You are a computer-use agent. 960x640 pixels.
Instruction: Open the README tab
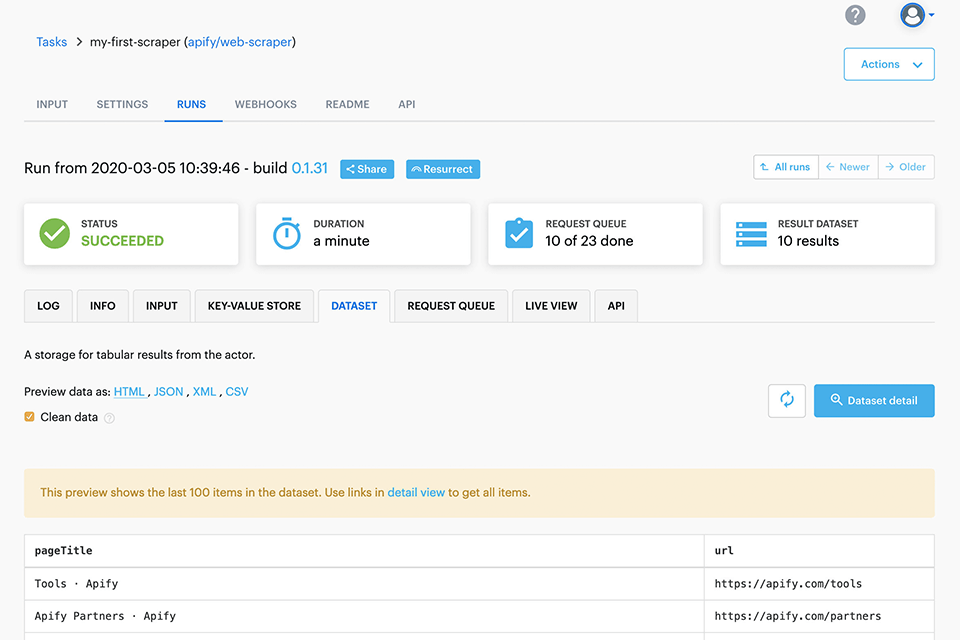[347, 104]
